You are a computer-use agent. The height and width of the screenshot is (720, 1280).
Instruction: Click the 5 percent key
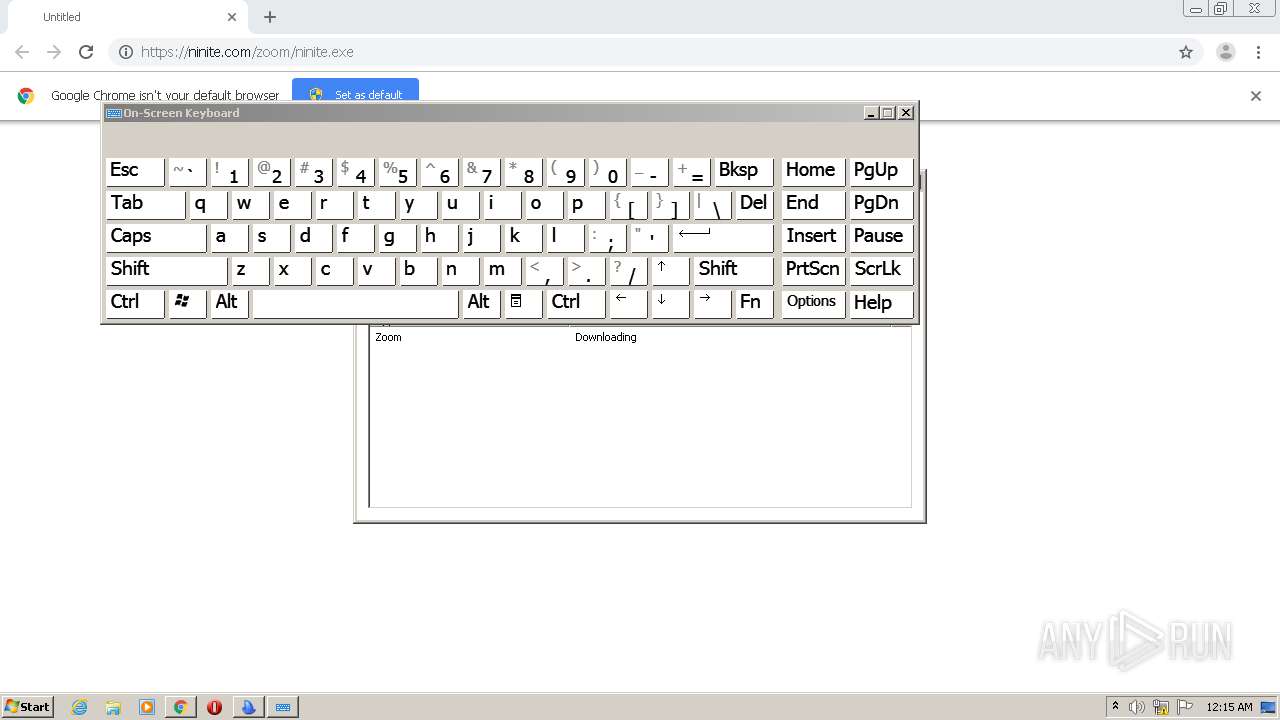[x=397, y=171]
